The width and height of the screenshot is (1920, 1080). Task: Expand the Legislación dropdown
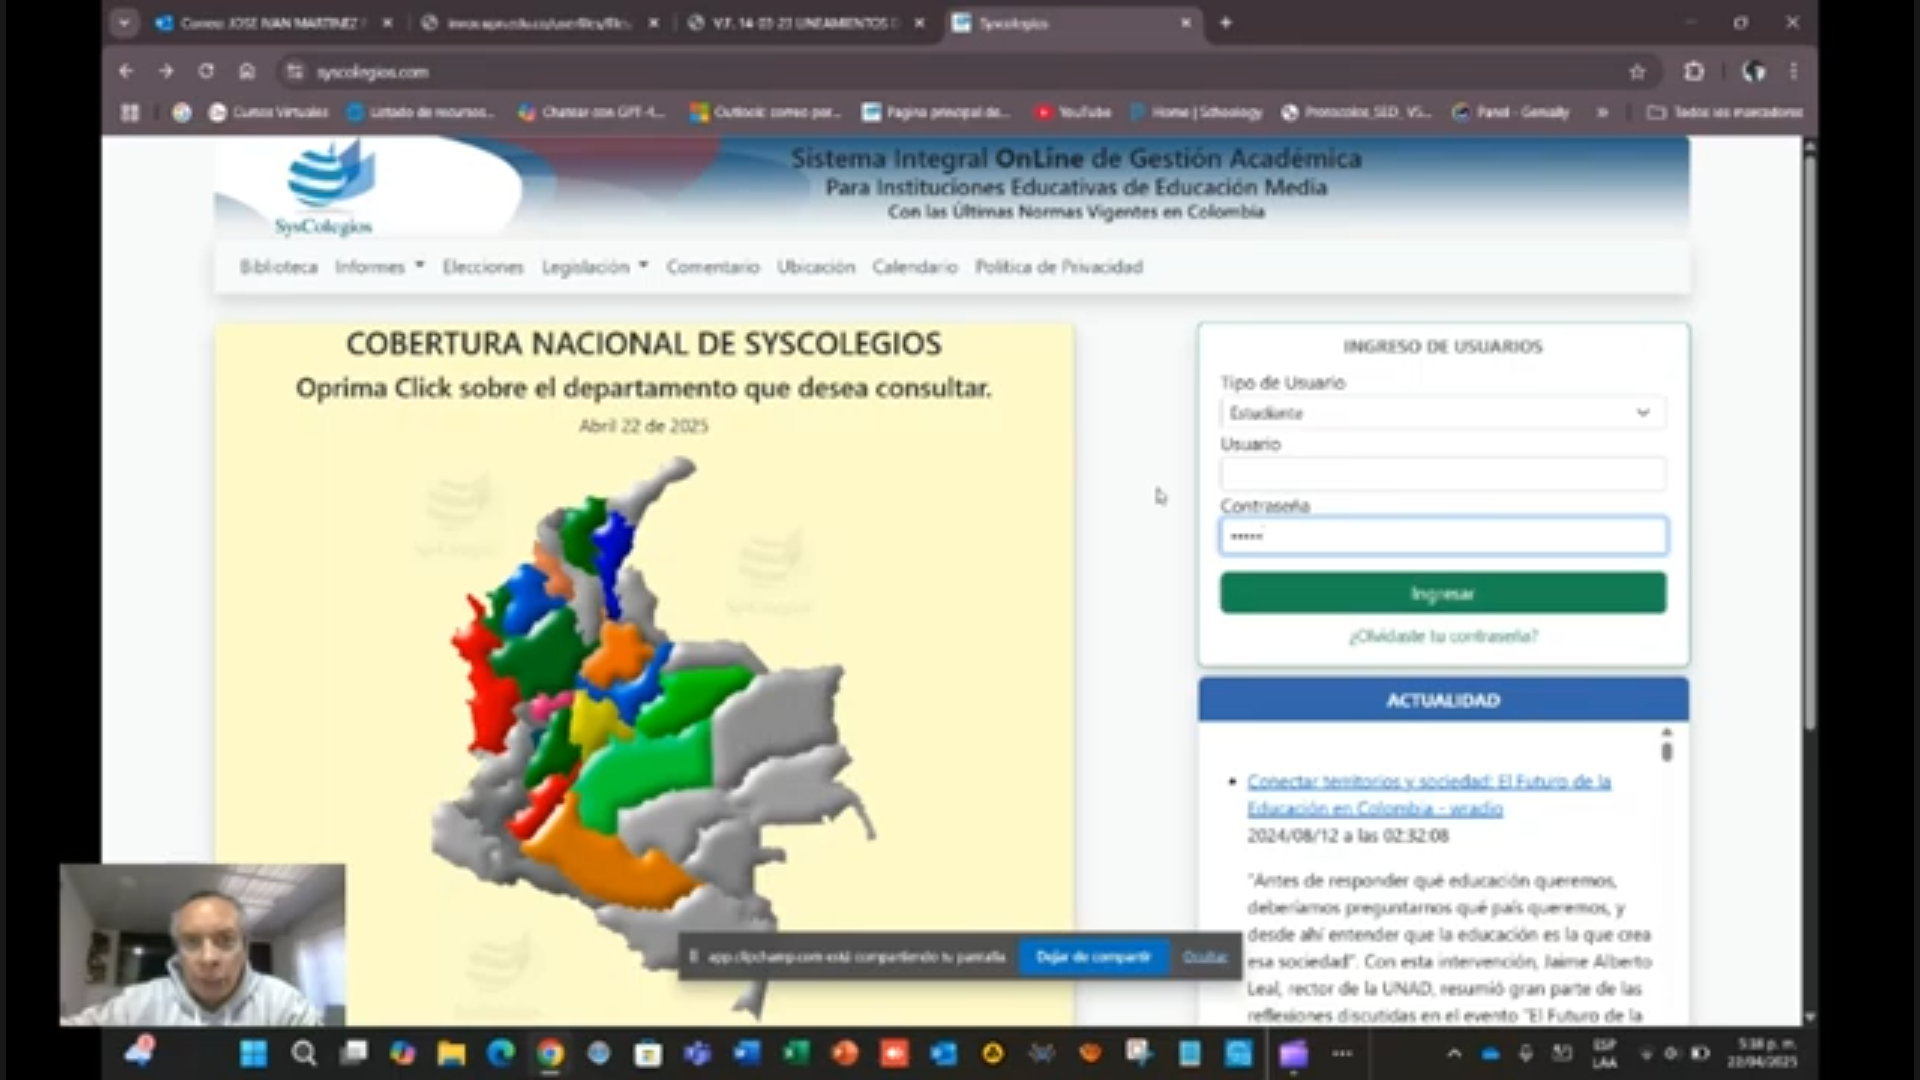coord(594,267)
